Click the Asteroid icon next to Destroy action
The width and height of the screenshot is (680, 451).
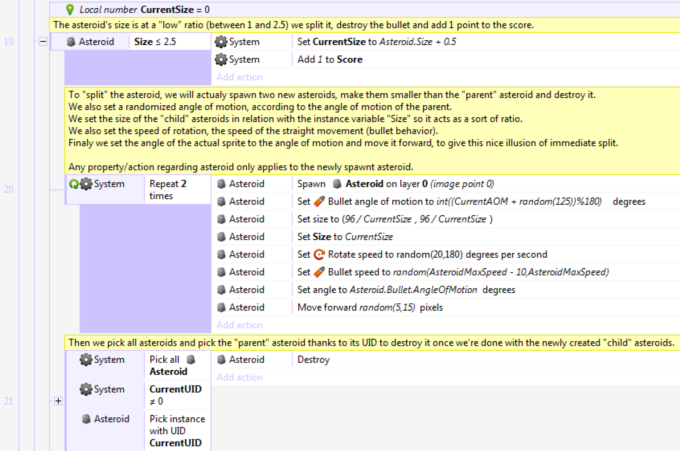tap(222, 359)
